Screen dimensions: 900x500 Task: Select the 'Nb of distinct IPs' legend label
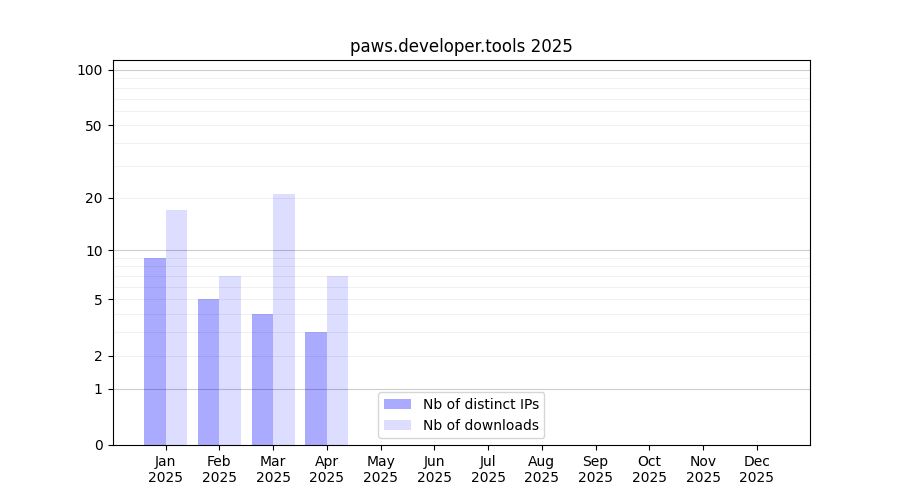pos(480,404)
